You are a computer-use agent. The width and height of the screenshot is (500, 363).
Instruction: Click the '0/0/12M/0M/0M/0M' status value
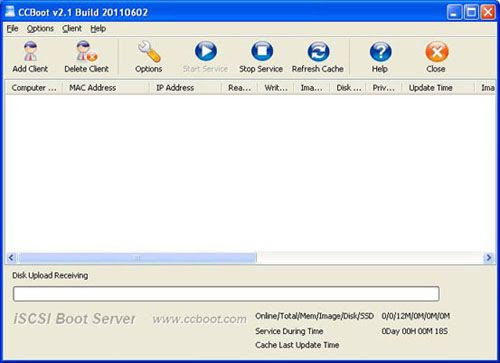click(x=416, y=316)
